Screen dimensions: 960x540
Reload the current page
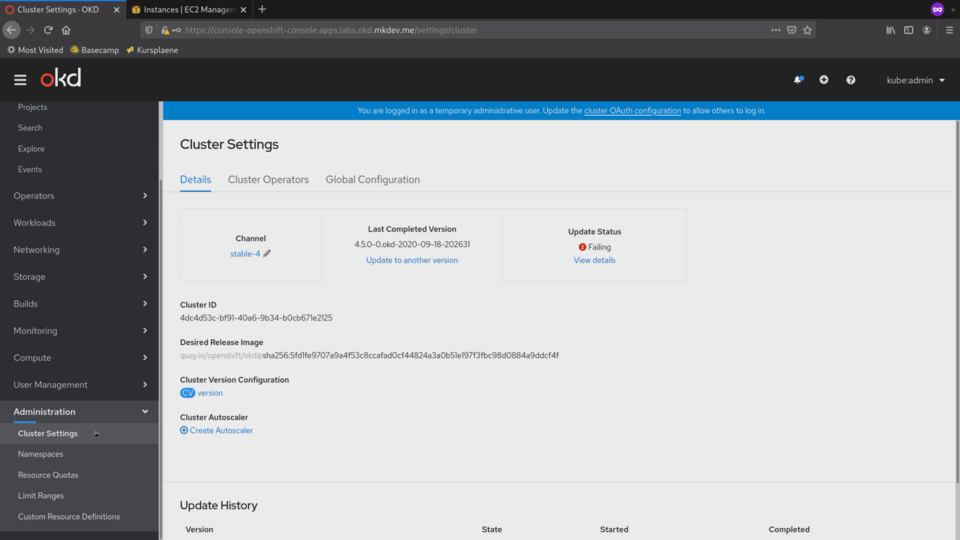point(48,30)
